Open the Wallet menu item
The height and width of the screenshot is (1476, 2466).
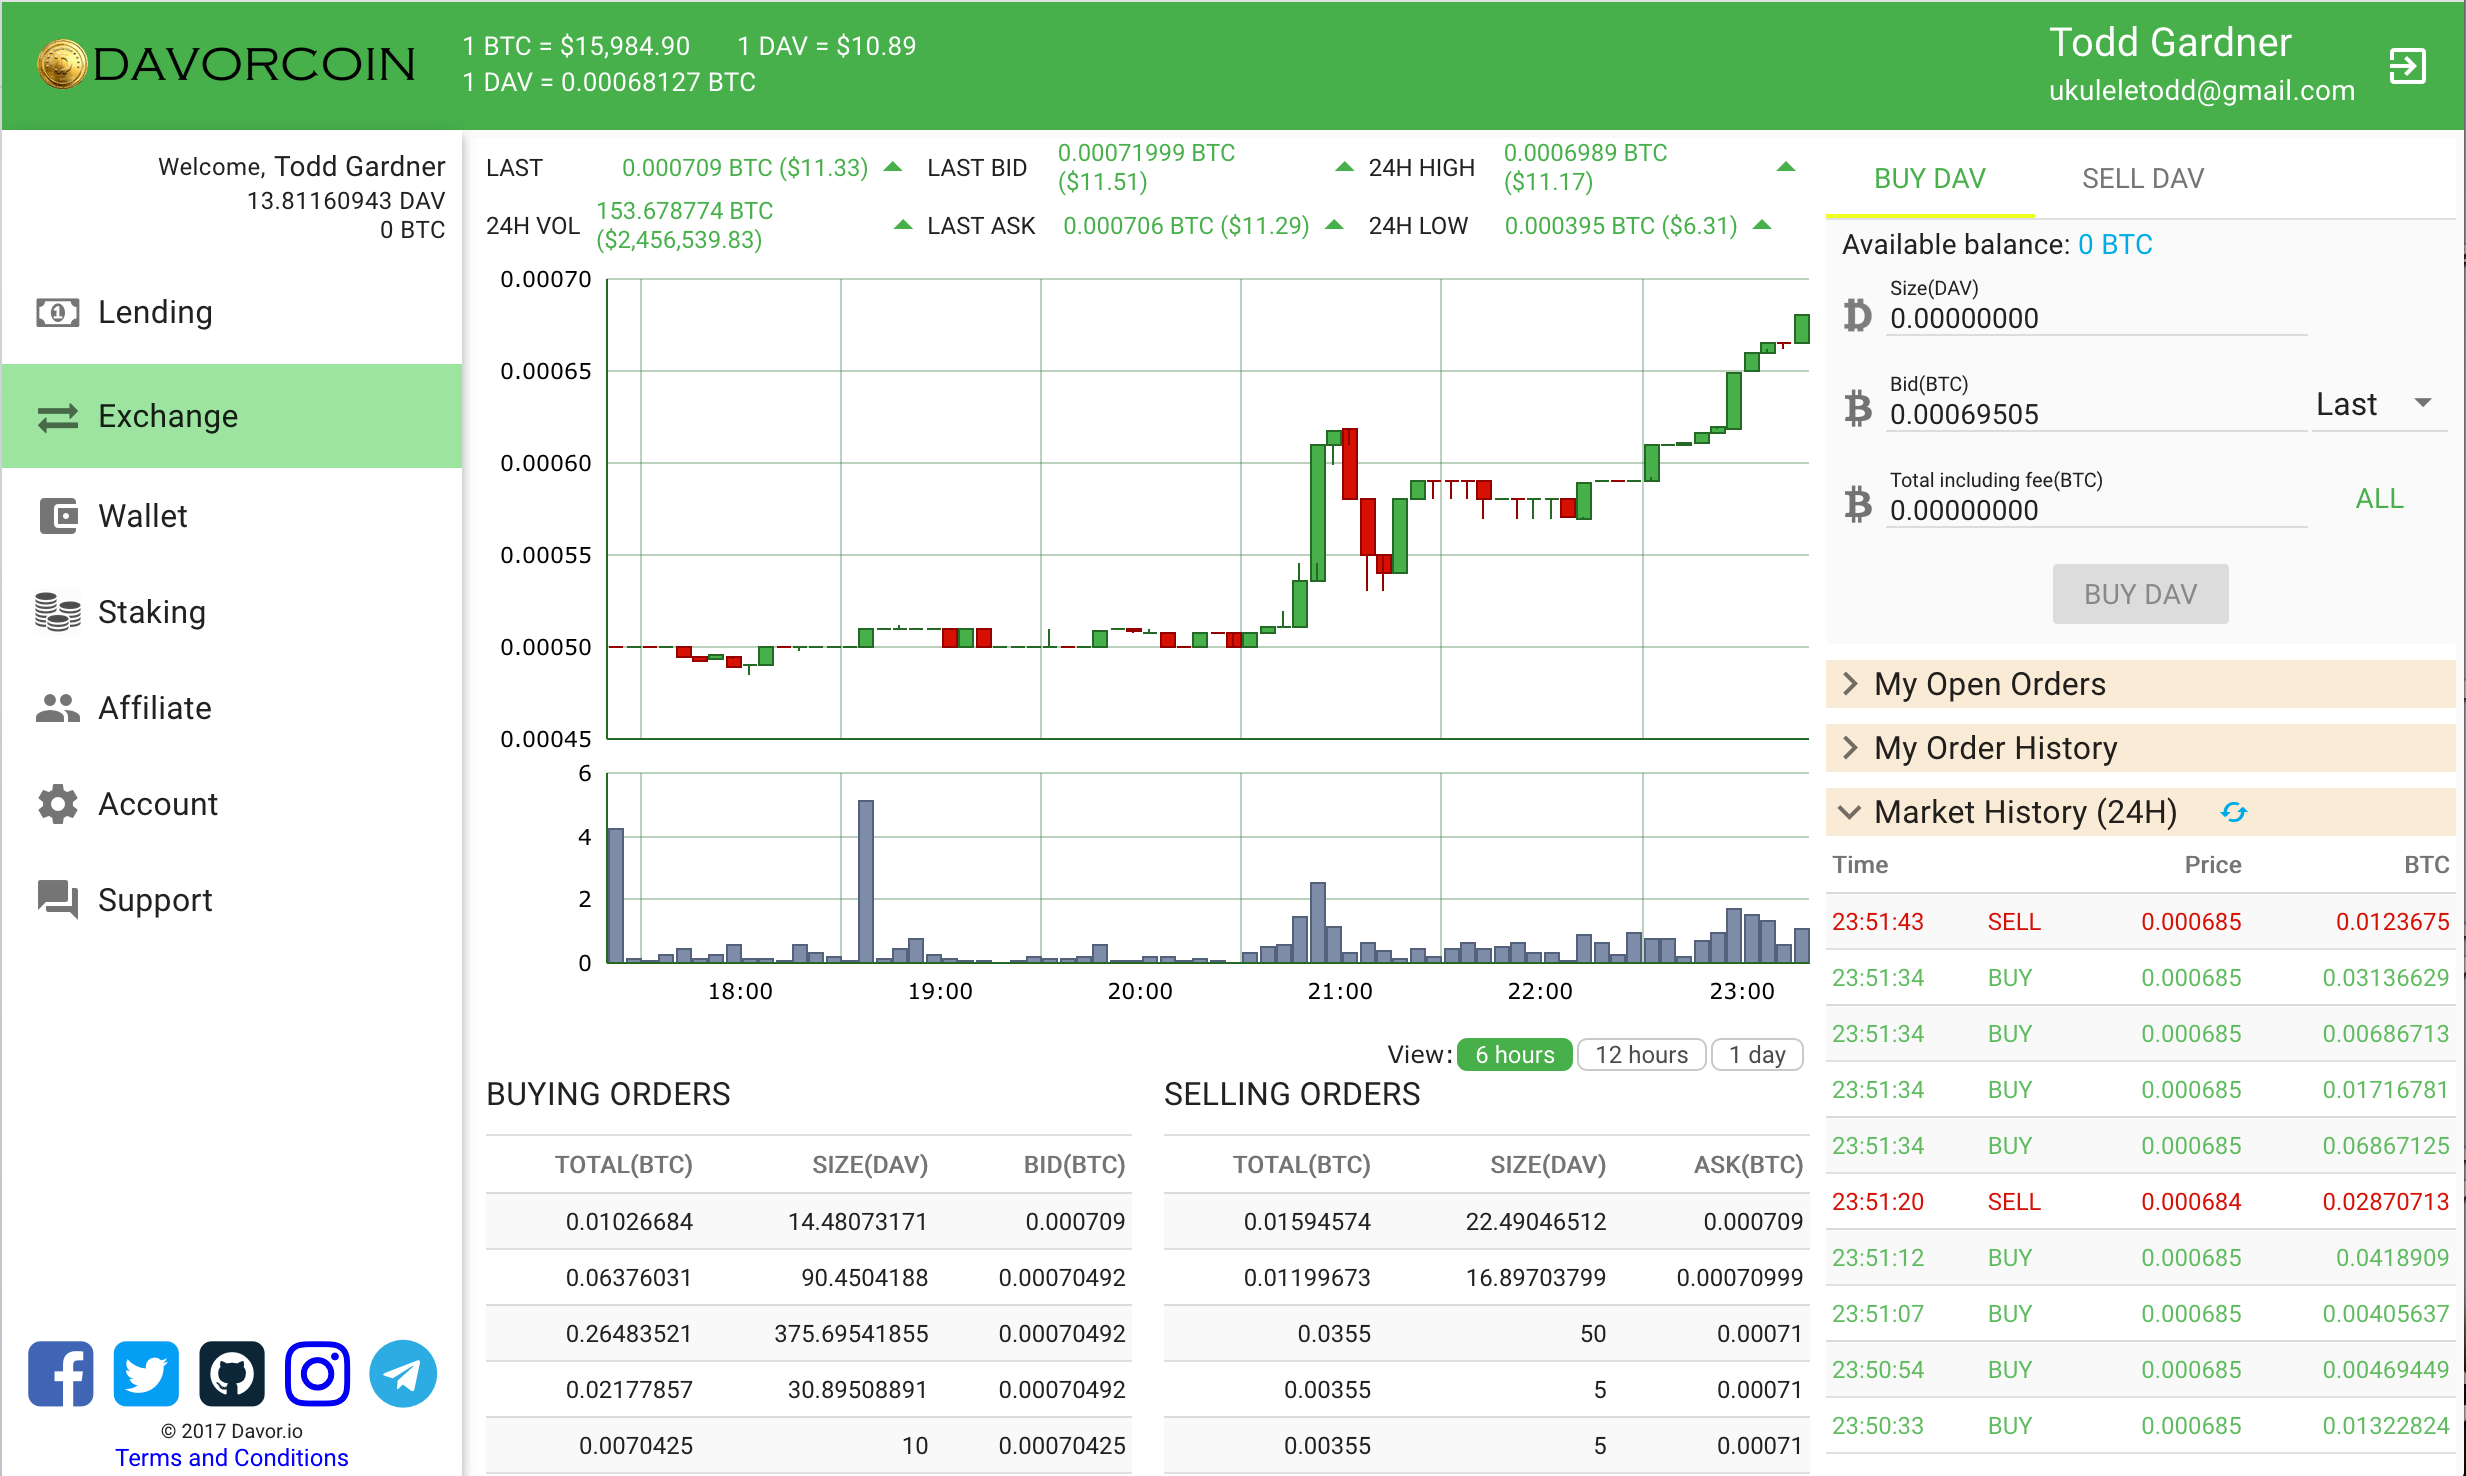point(232,516)
